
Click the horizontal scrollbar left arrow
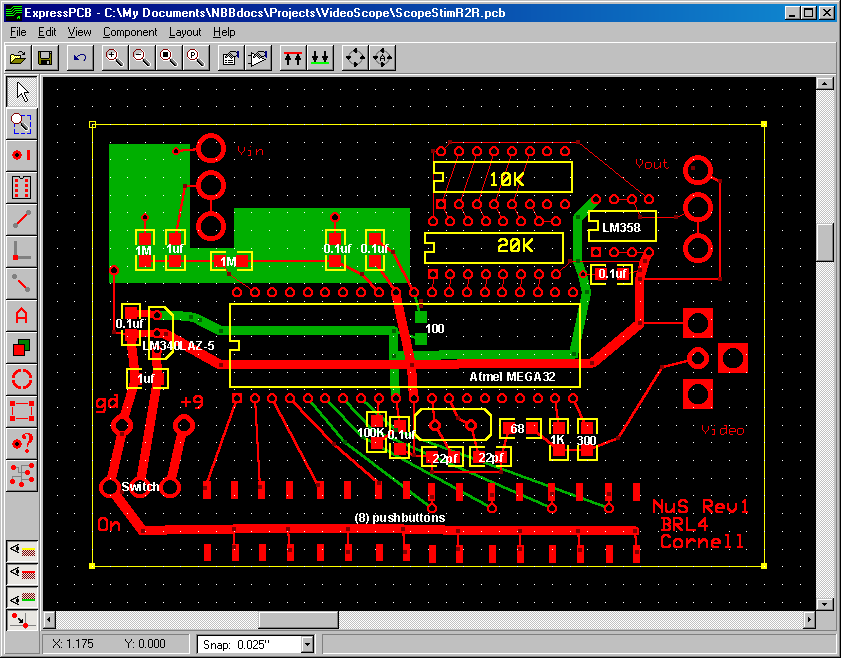coord(49,620)
